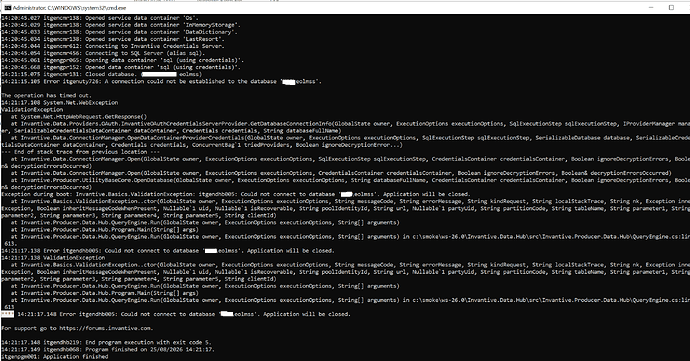Click the 'System.Net.WebException' log line

point(59,103)
